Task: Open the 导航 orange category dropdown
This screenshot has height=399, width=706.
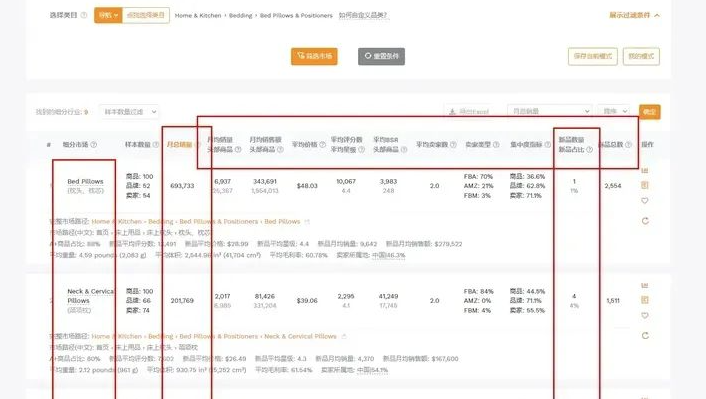Action: coord(108,15)
